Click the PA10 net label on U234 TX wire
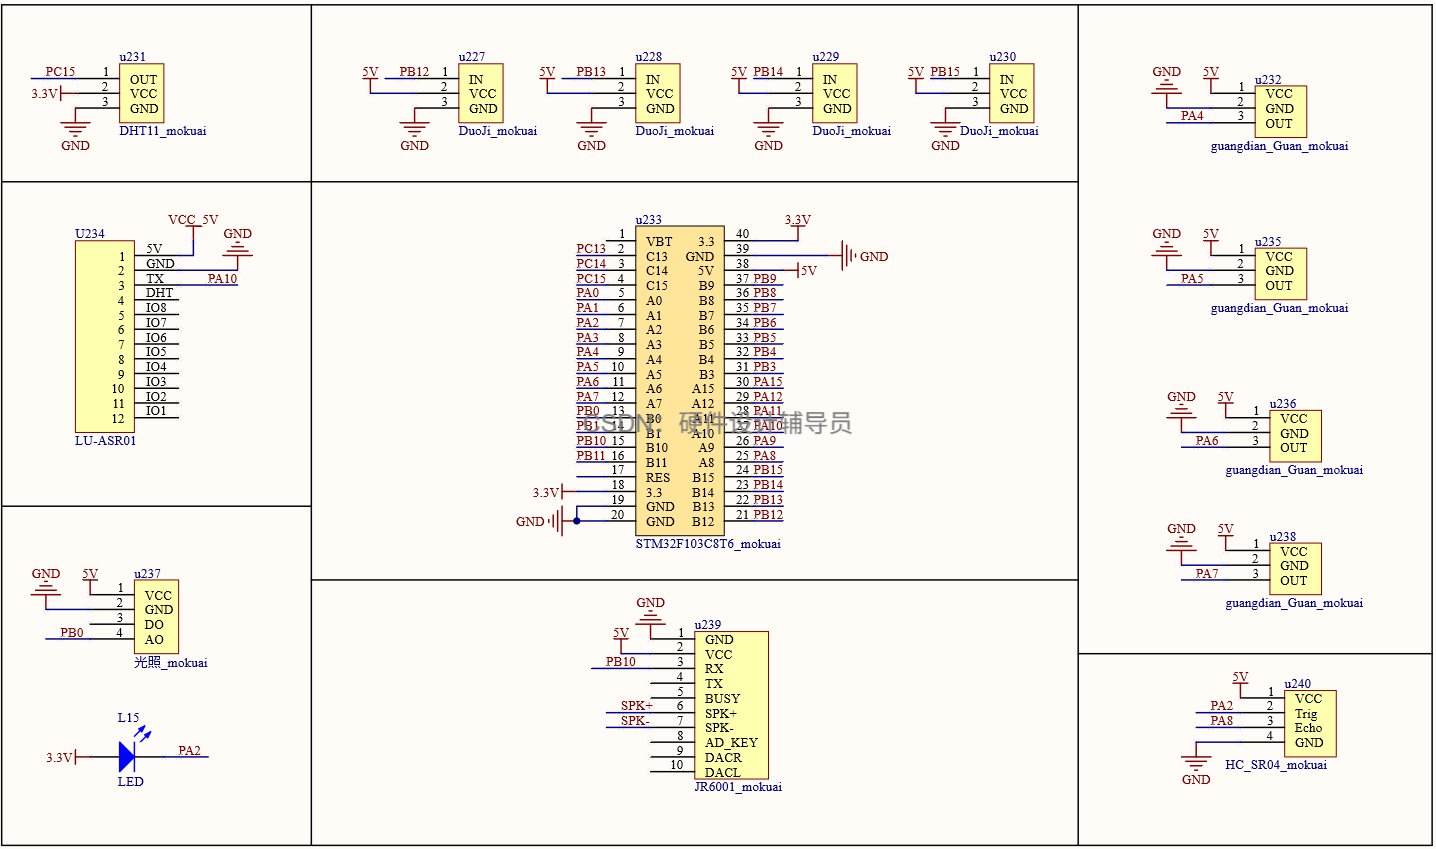1436x849 pixels. click(222, 279)
